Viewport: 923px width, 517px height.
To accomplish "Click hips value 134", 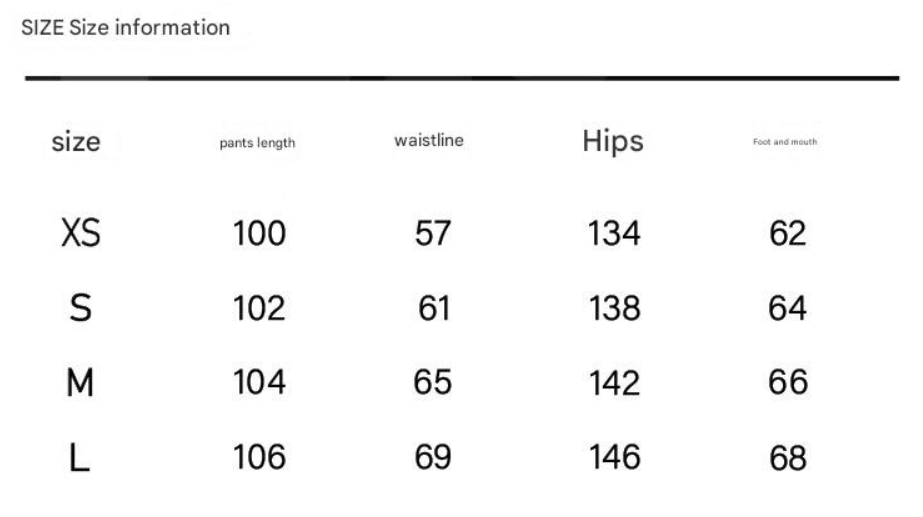I will (614, 233).
